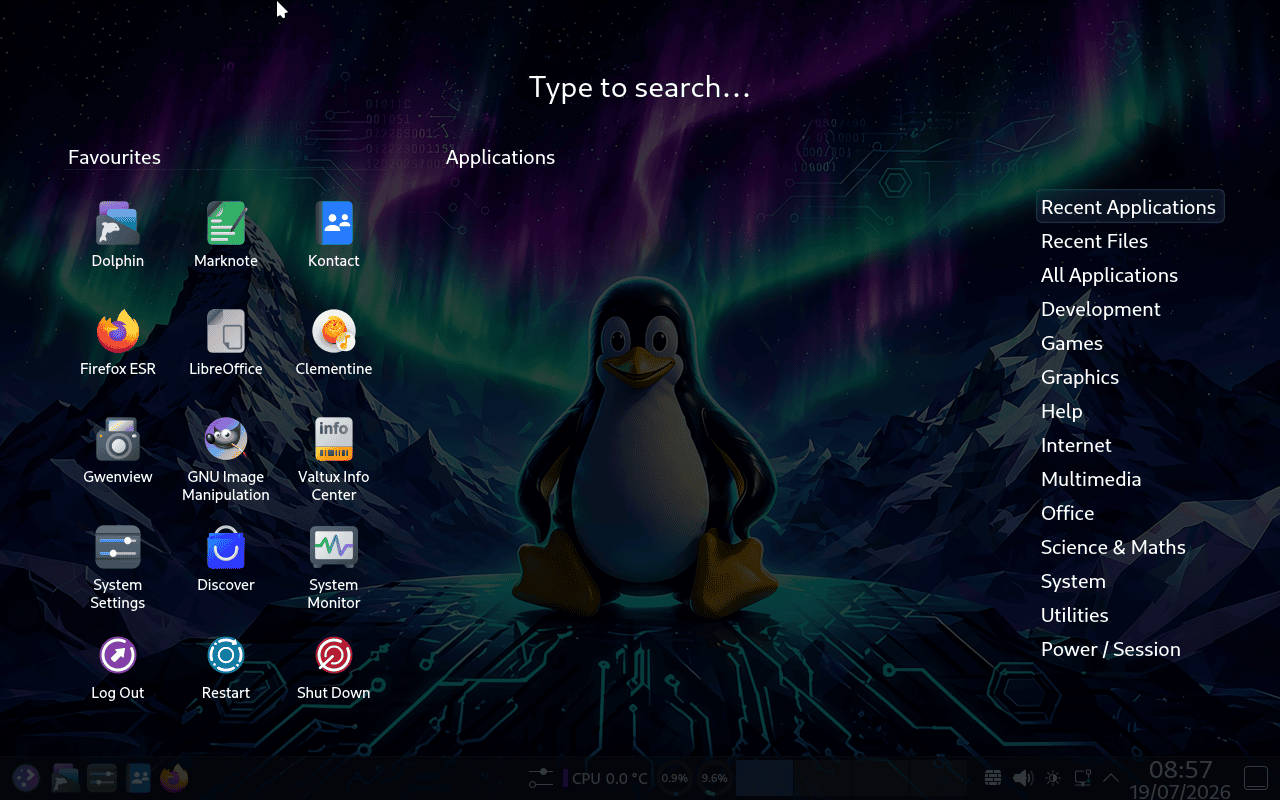1280x800 pixels.
Task: Open the Utilities category
Action: (1074, 615)
